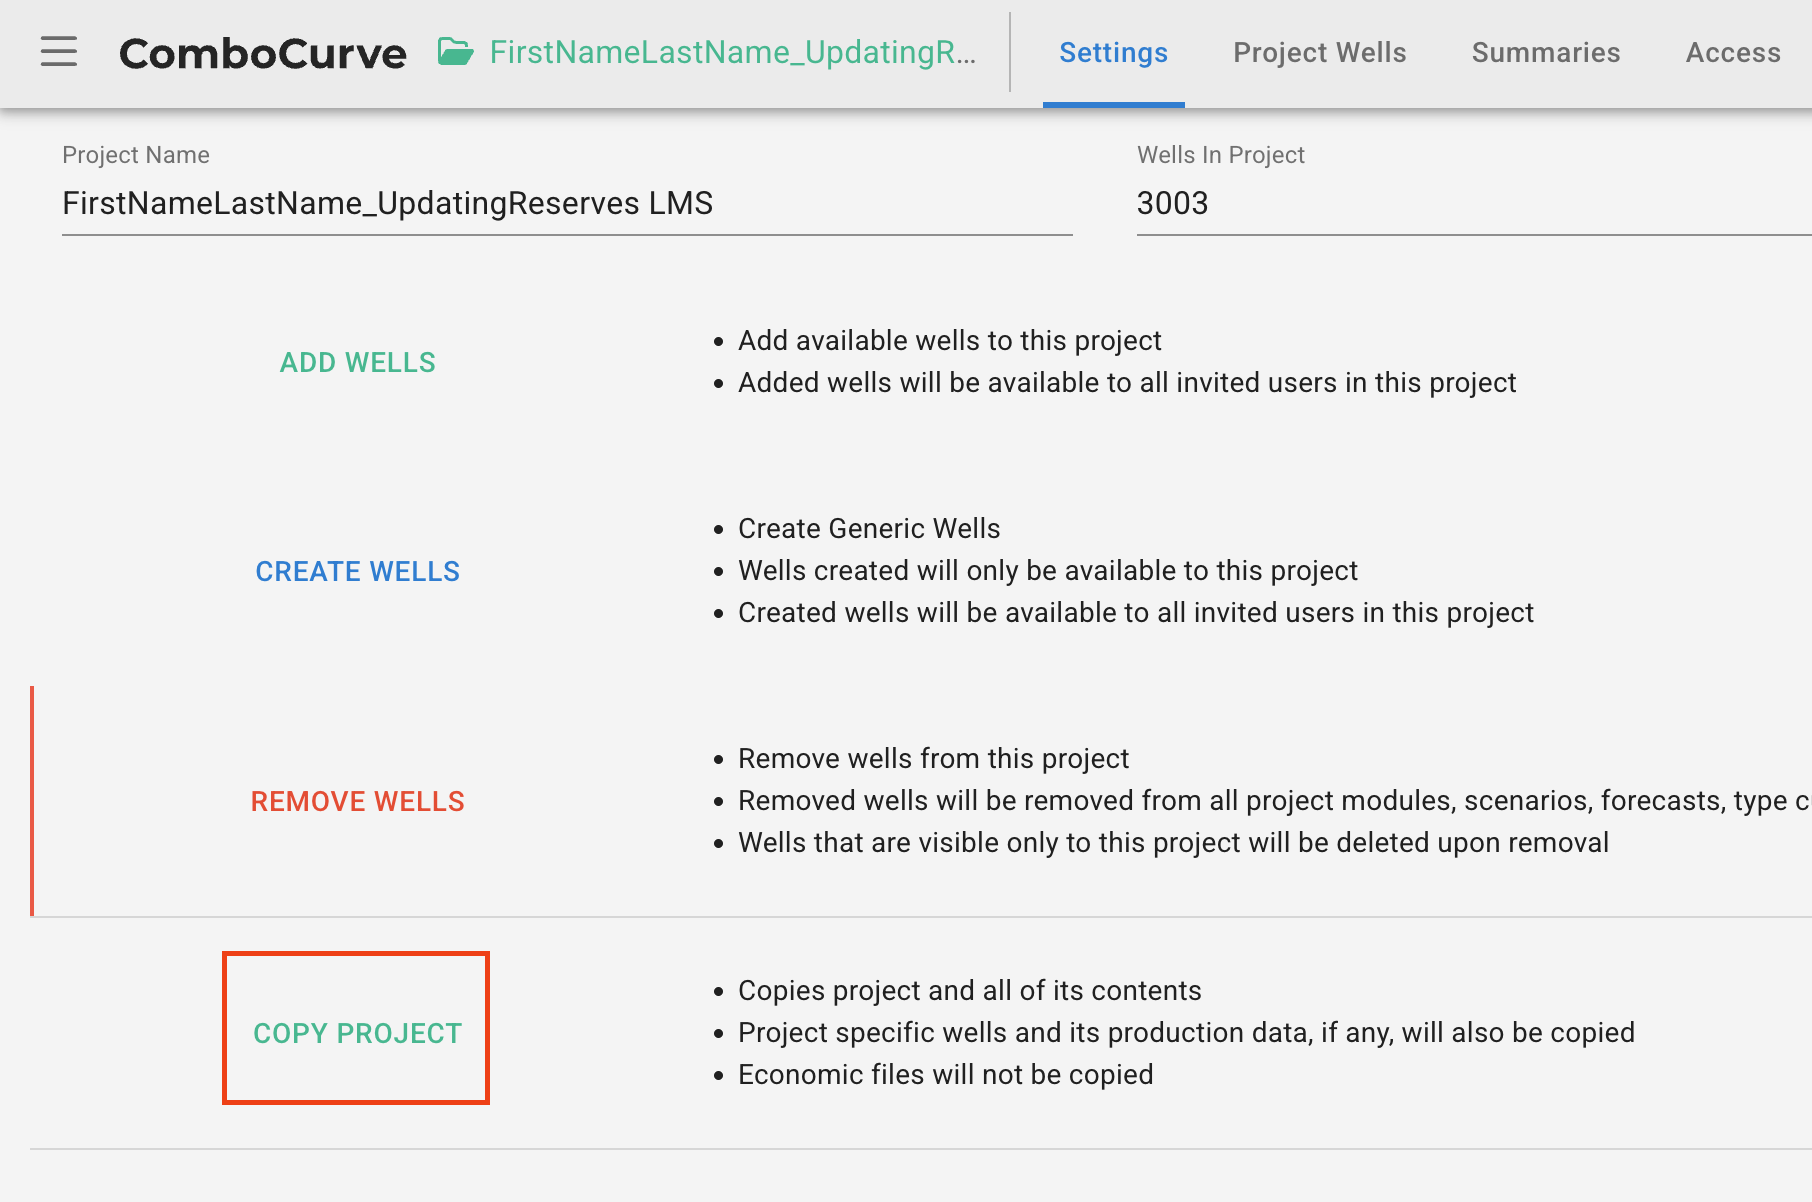The width and height of the screenshot is (1812, 1202).
Task: Switch to the Settings tab
Action: pyautogui.click(x=1113, y=53)
